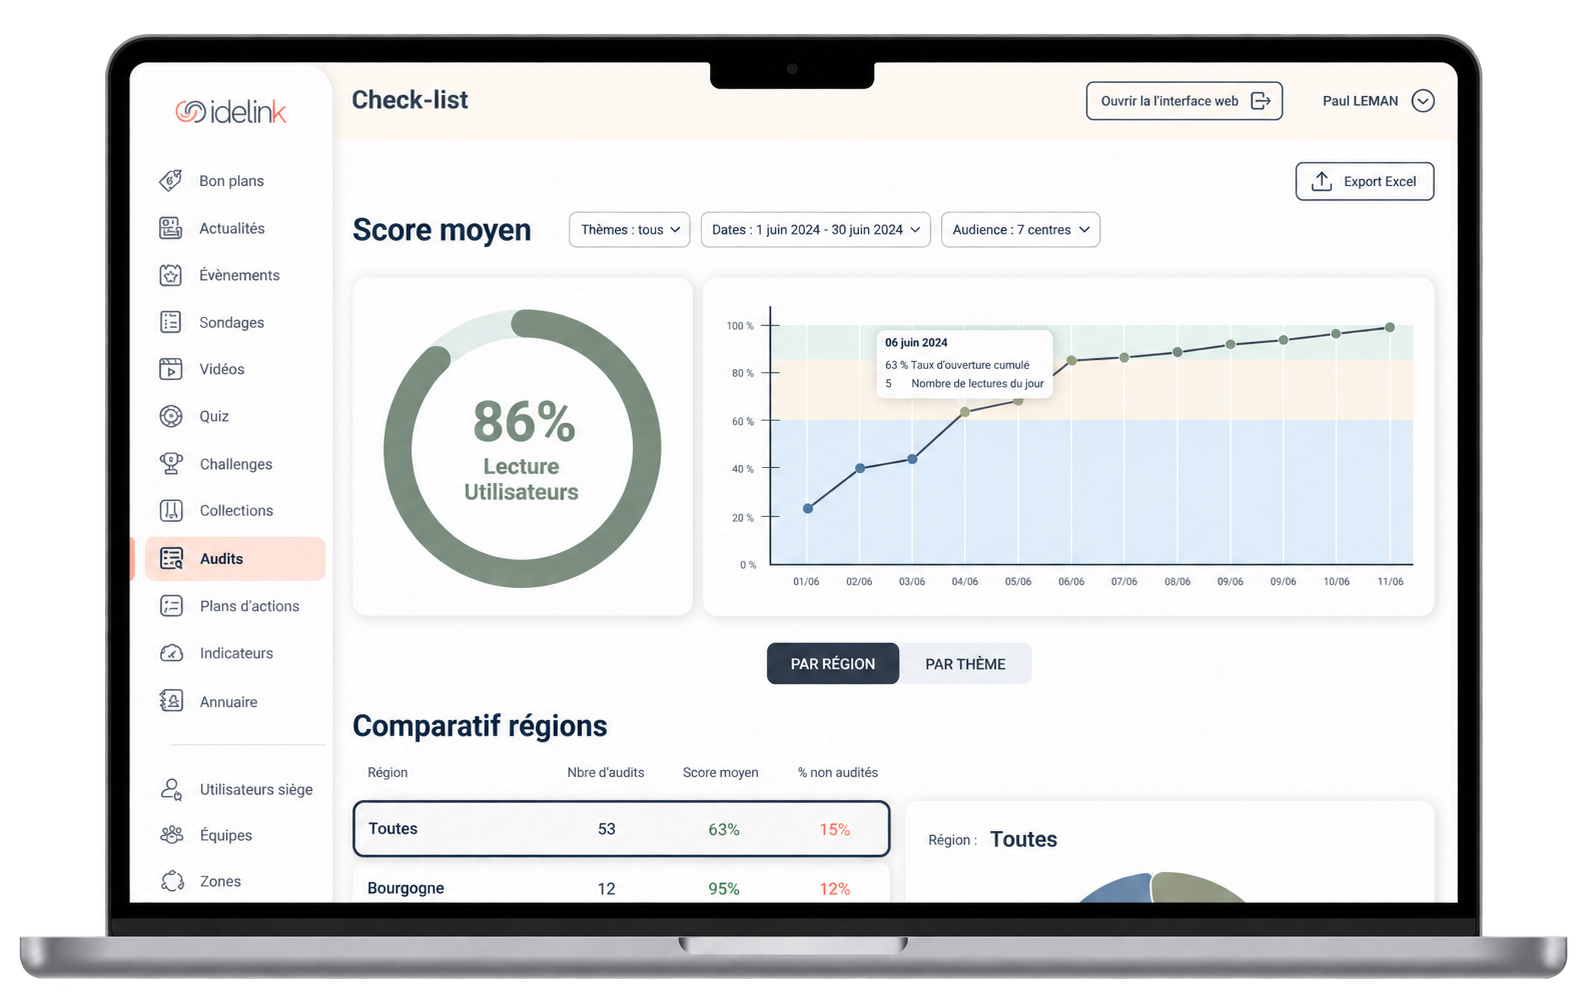Click the Collections icon
This screenshot has width=1586, height=992.
(x=171, y=510)
